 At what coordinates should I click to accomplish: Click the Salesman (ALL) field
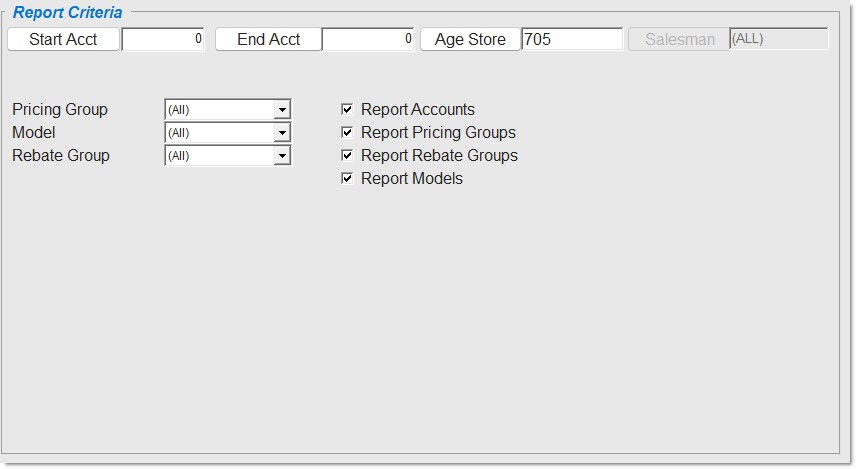(x=778, y=38)
